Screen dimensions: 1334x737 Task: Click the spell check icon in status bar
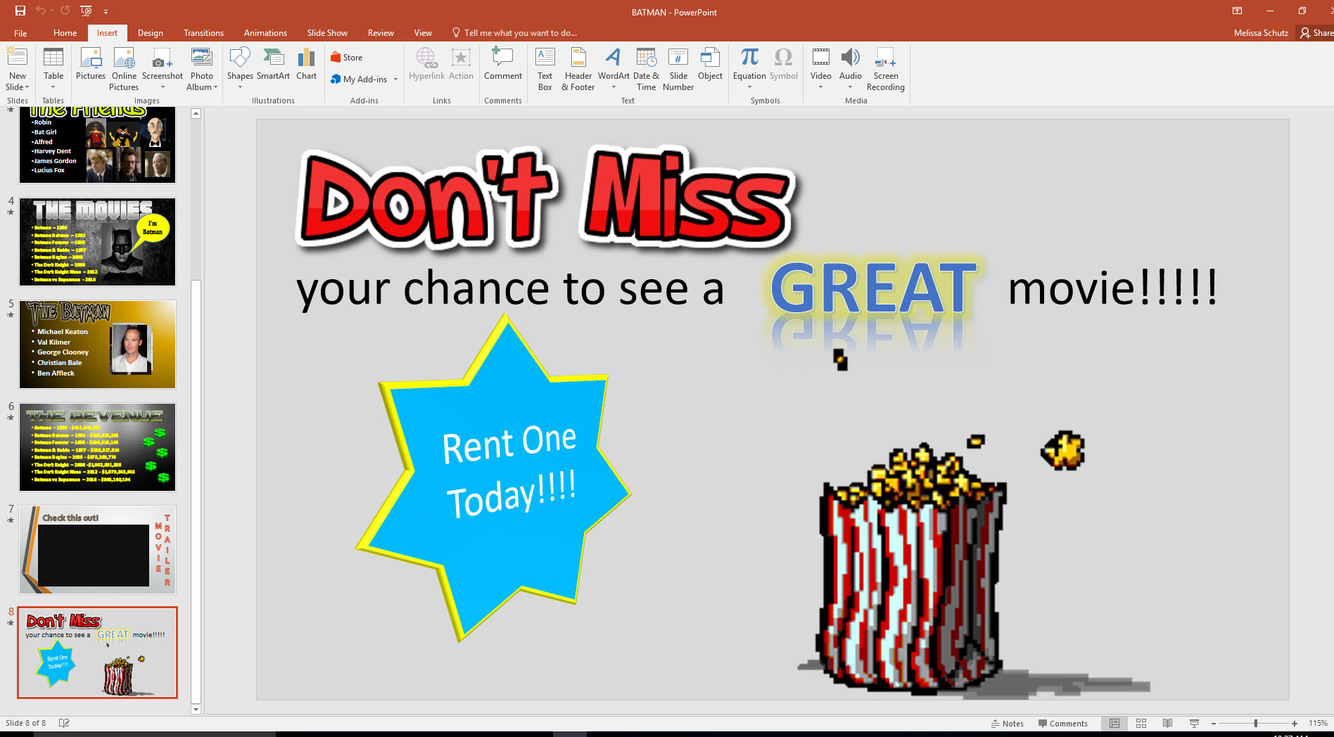pyautogui.click(x=64, y=723)
